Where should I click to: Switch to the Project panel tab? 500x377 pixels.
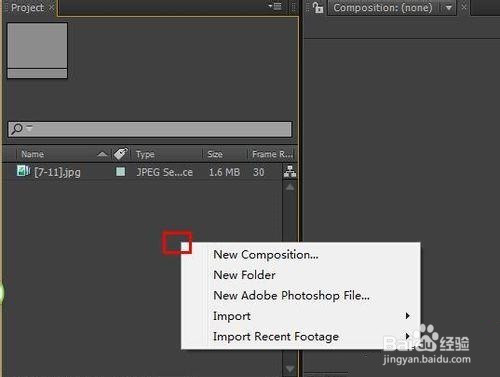(x=27, y=8)
